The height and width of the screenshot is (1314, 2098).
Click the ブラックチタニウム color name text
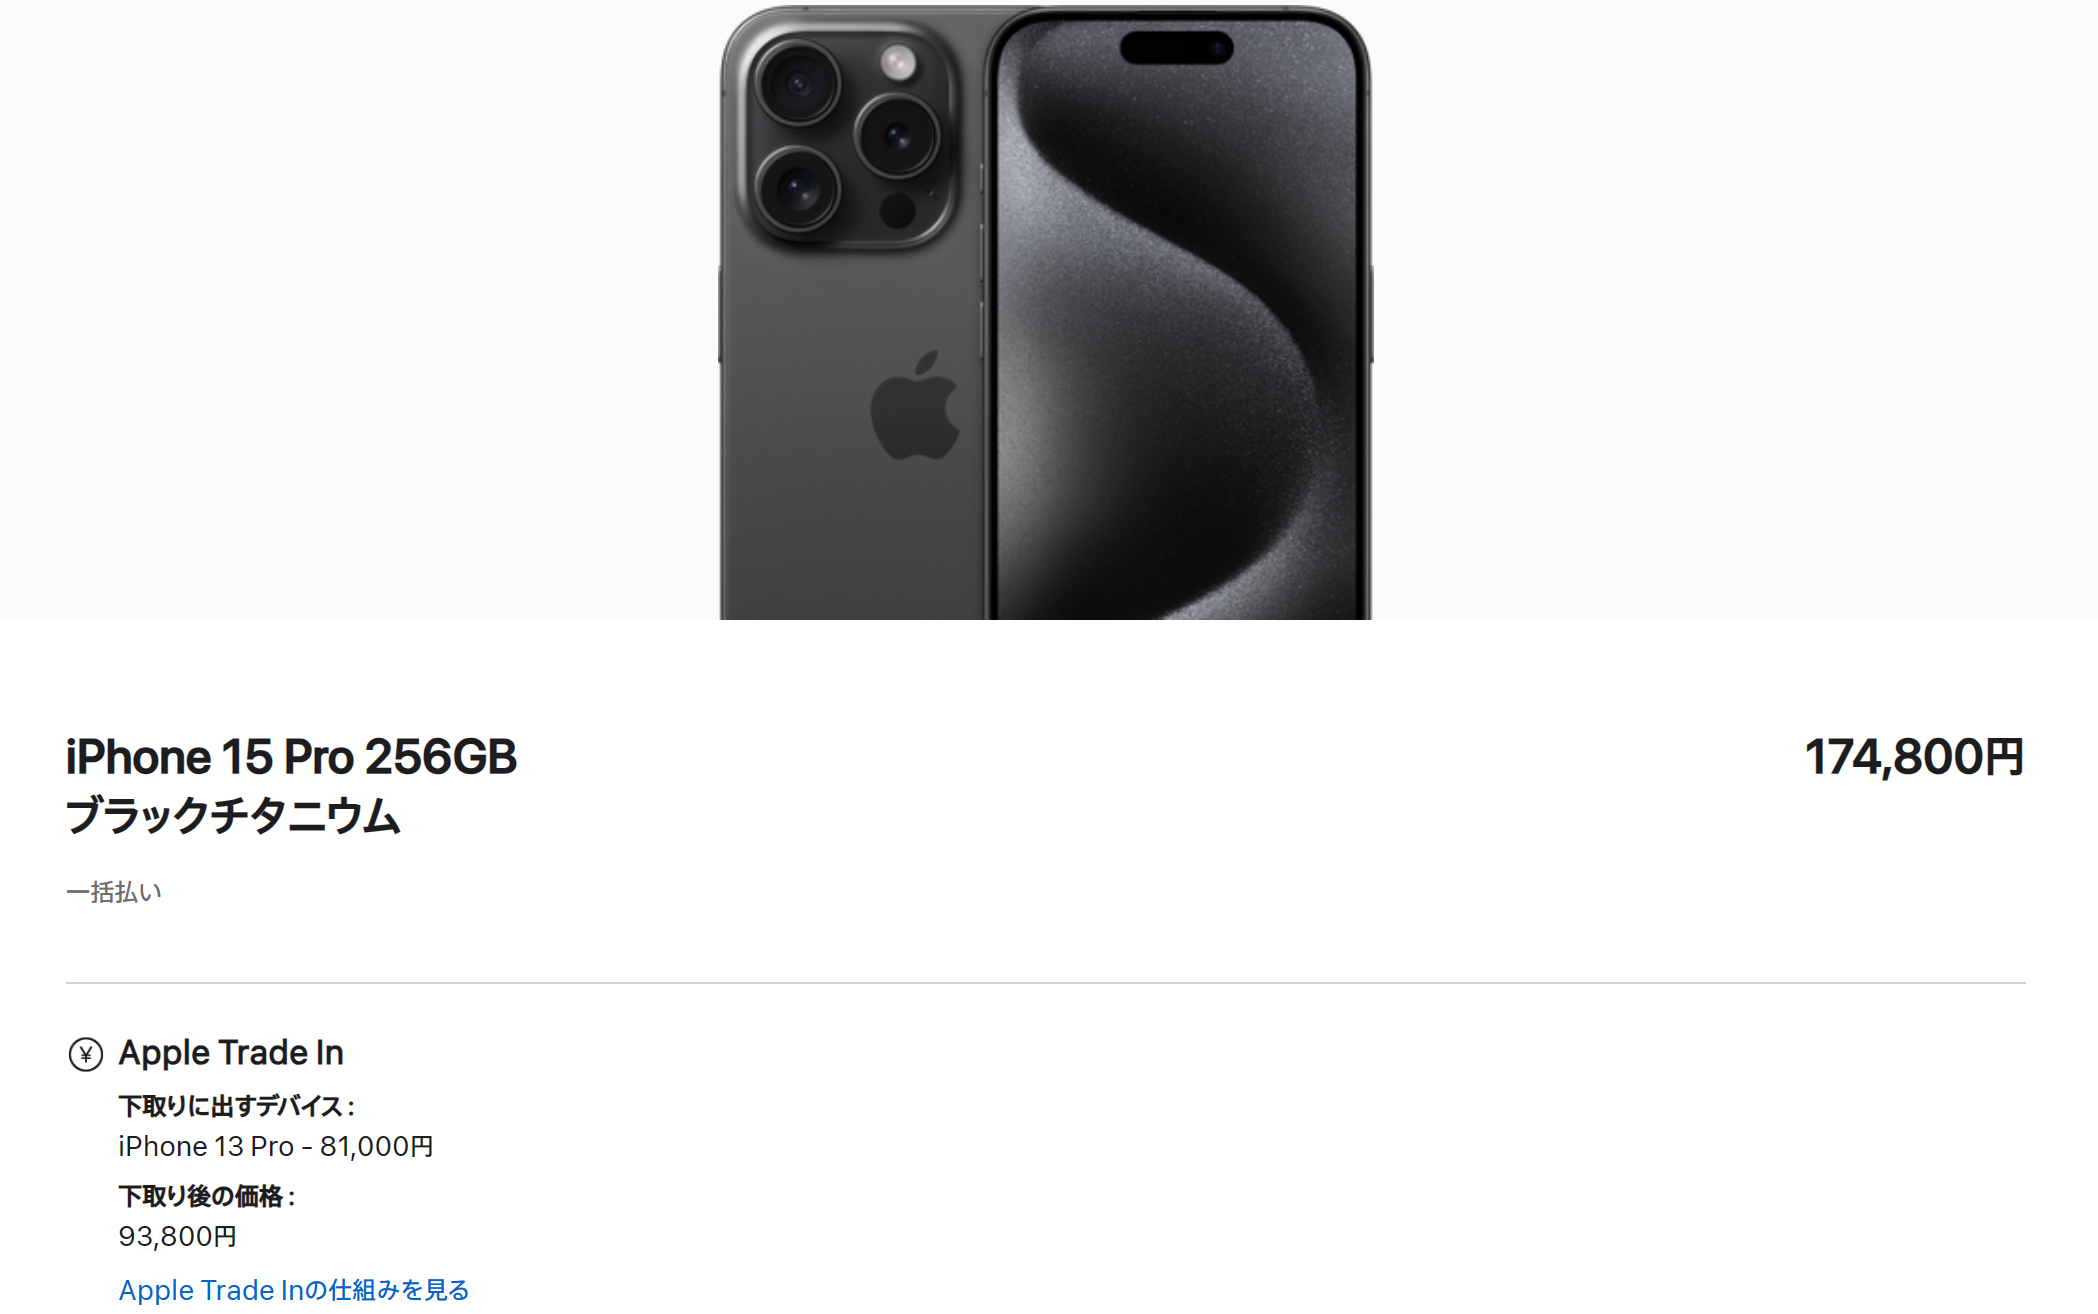click(233, 816)
